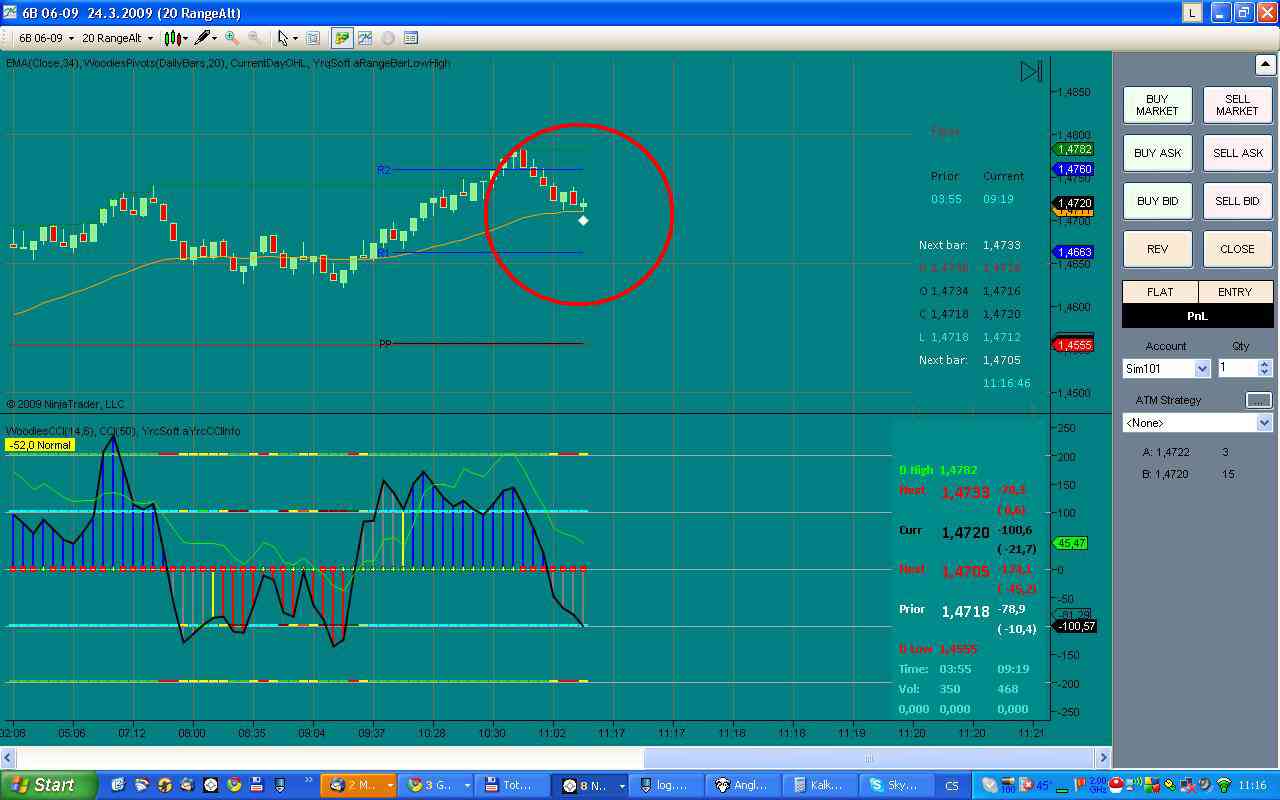Click the SELL ASK button
The height and width of the screenshot is (800, 1280).
(x=1237, y=153)
